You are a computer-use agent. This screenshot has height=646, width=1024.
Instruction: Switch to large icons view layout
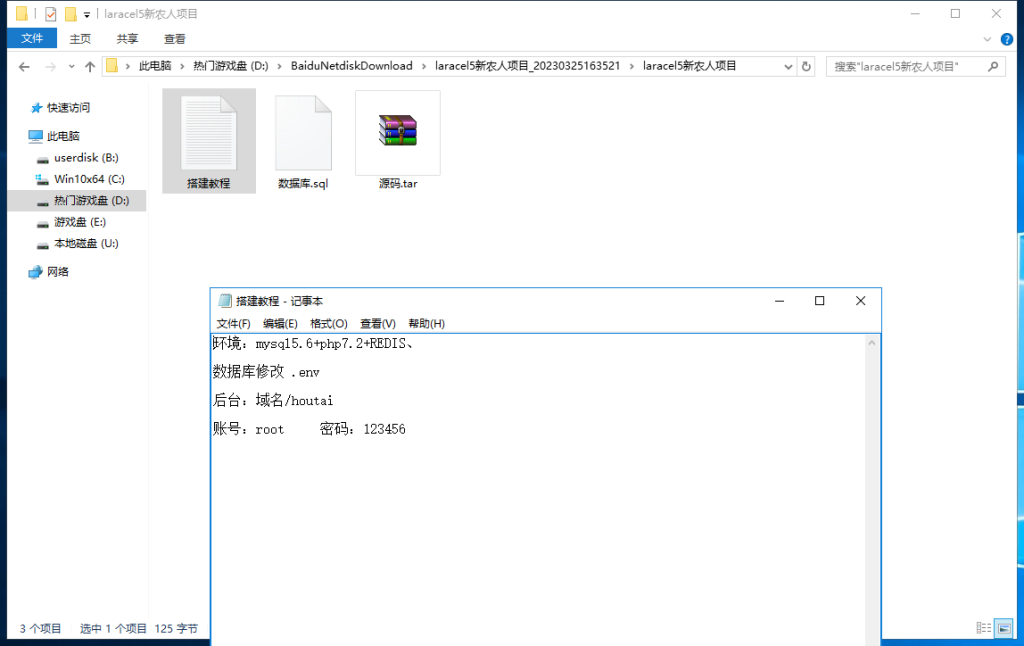(x=1003, y=628)
